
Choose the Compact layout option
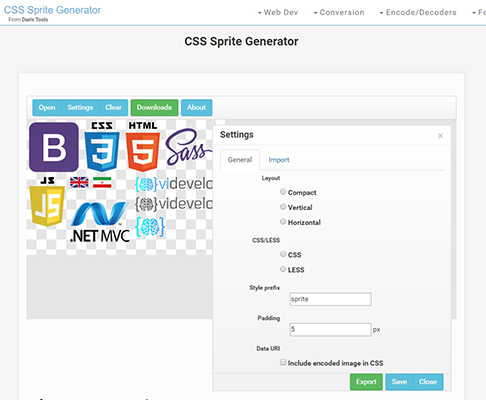[283, 192]
